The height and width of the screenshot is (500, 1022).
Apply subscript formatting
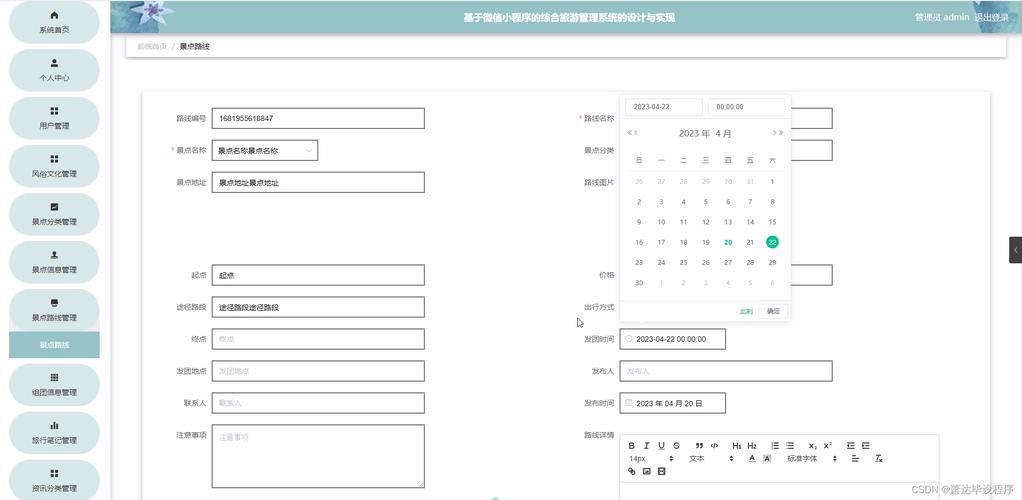click(812, 446)
